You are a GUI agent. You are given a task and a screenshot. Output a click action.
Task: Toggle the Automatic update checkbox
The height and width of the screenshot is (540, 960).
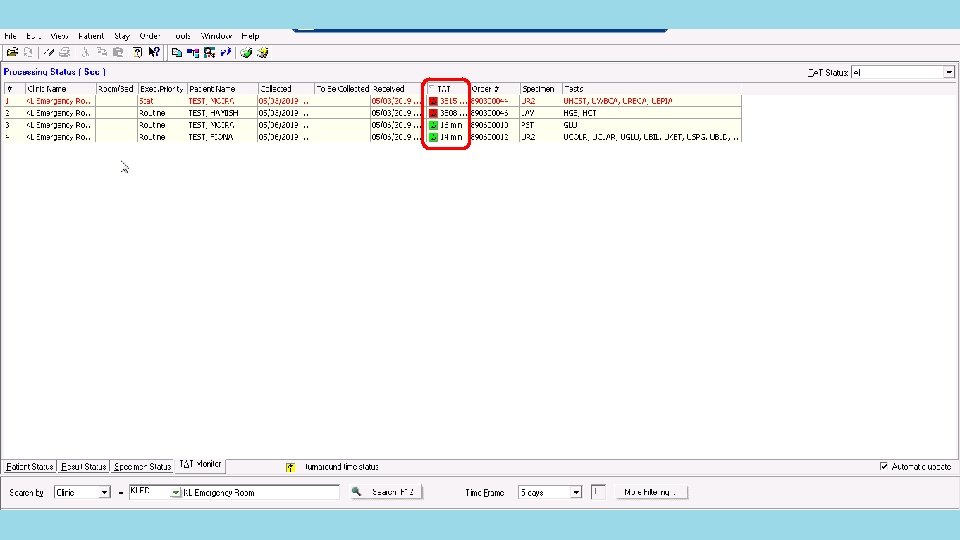click(x=883, y=467)
